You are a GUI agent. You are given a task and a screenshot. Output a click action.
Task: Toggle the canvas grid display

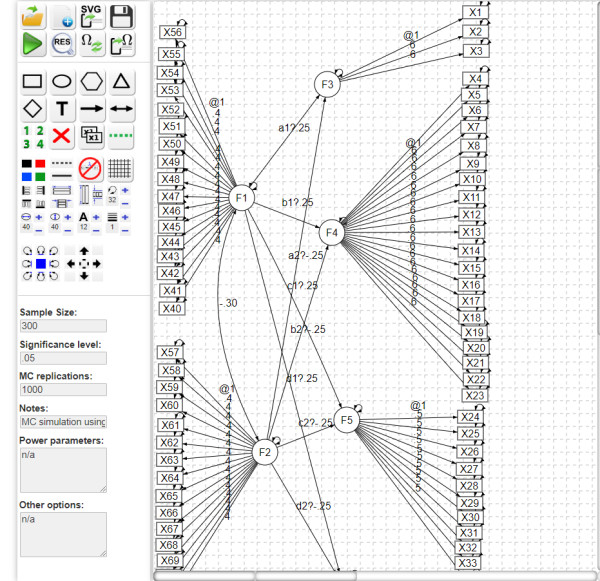point(122,167)
